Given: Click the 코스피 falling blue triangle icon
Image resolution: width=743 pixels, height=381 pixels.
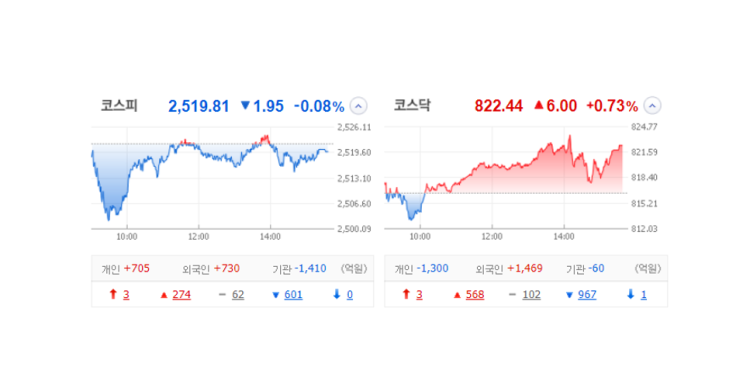Looking at the screenshot, I should coord(276,295).
